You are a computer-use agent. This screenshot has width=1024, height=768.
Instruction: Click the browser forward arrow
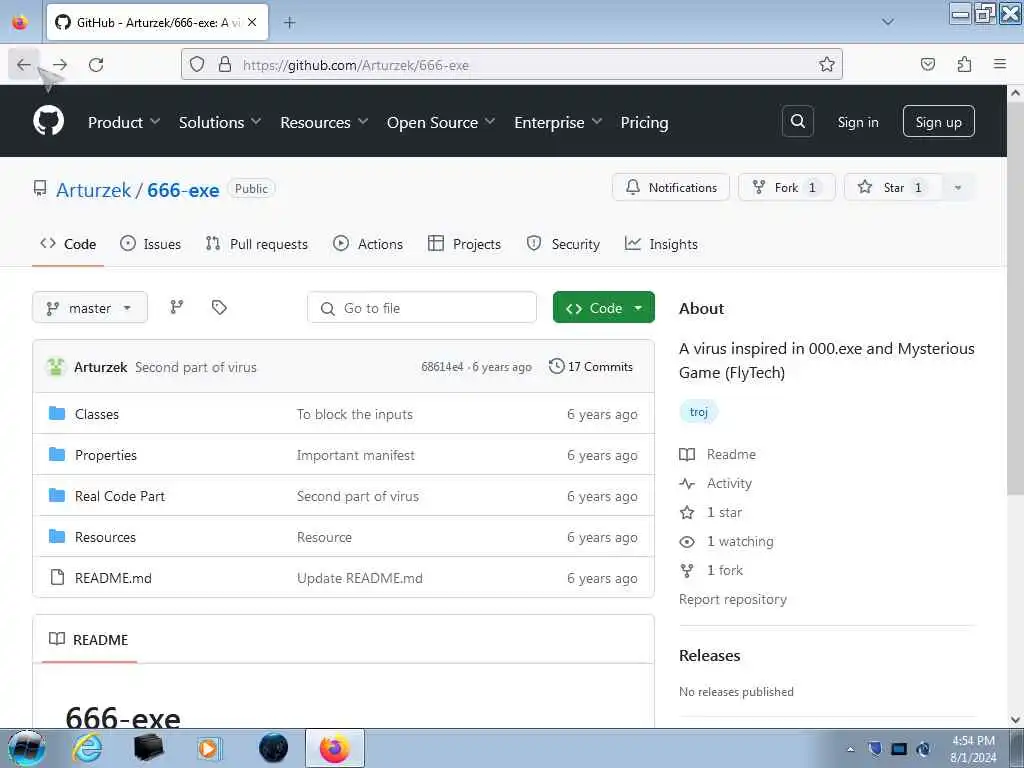[x=60, y=65]
